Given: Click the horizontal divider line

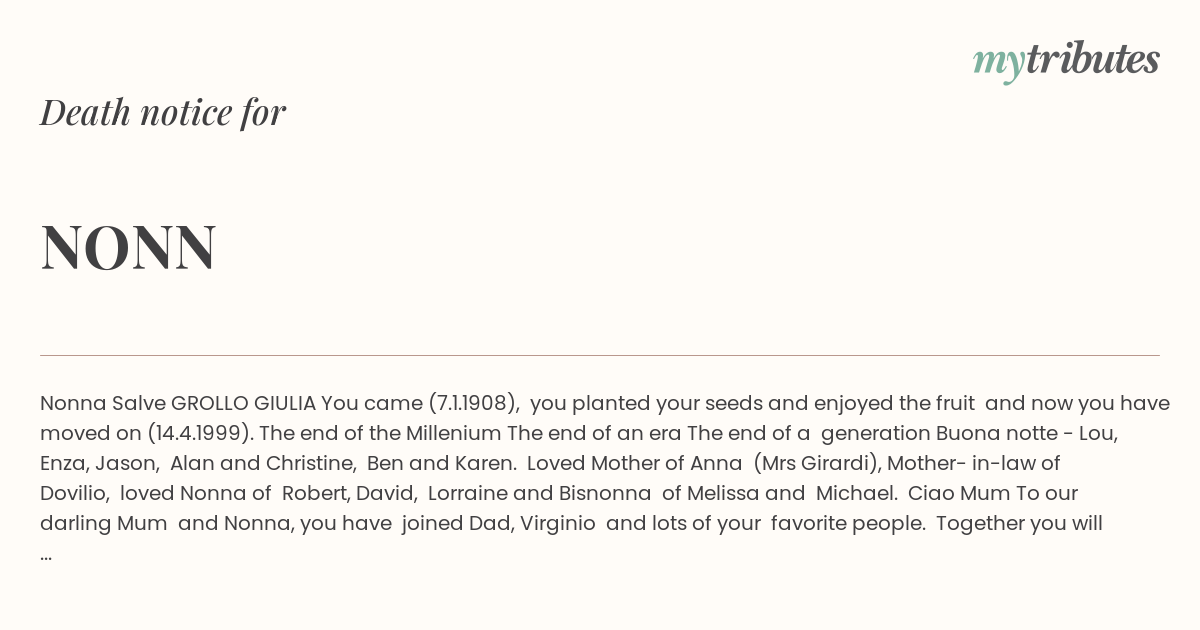Looking at the screenshot, I should (x=600, y=355).
